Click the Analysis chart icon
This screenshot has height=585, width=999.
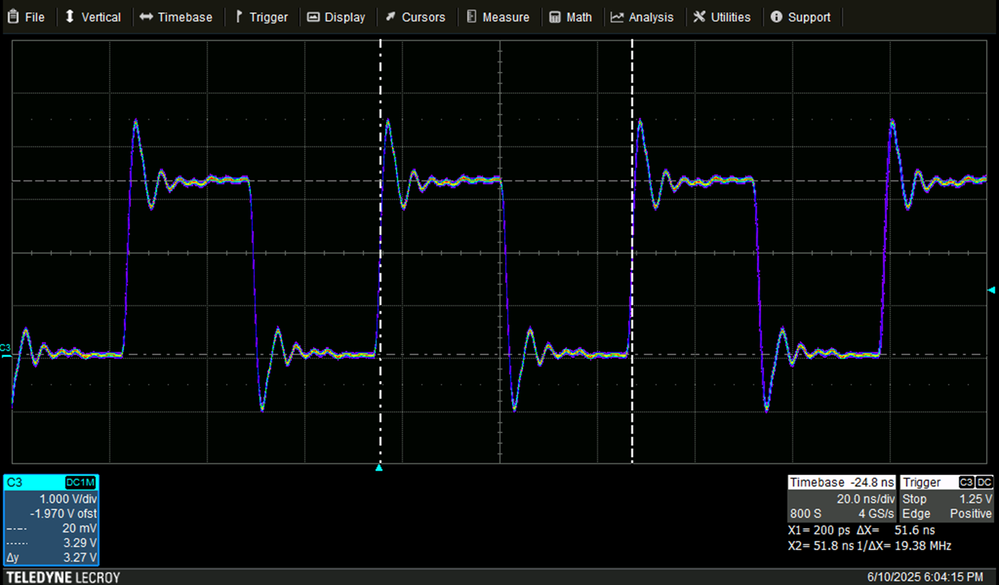click(617, 17)
